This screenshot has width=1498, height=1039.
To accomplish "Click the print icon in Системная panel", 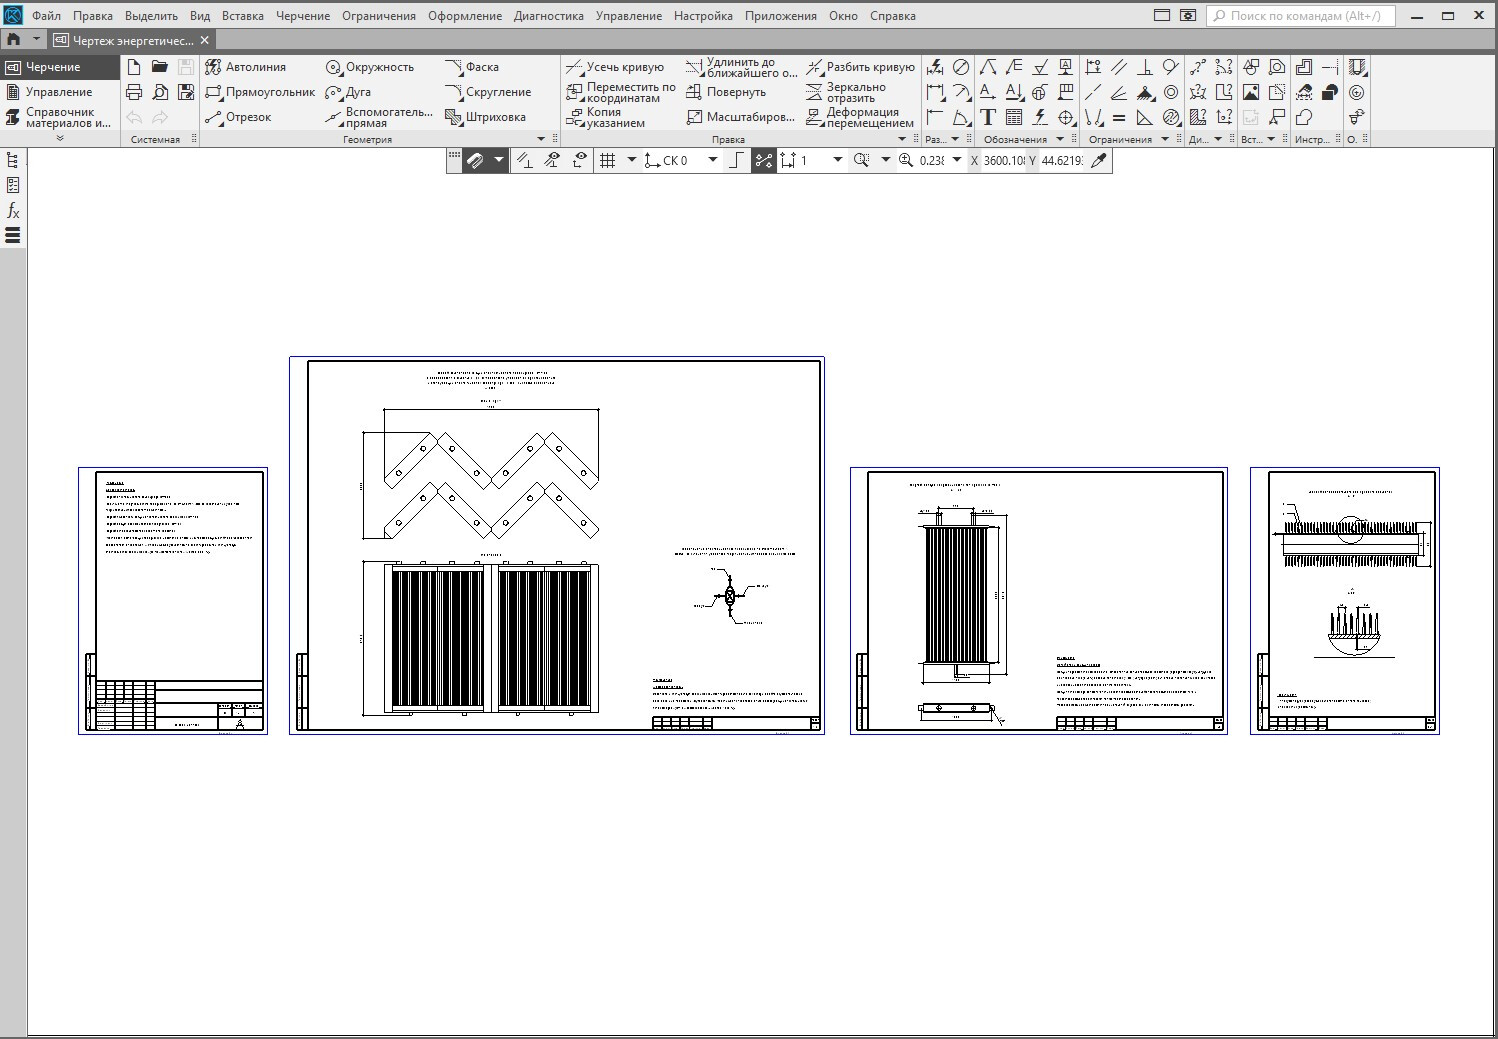I will tap(134, 92).
